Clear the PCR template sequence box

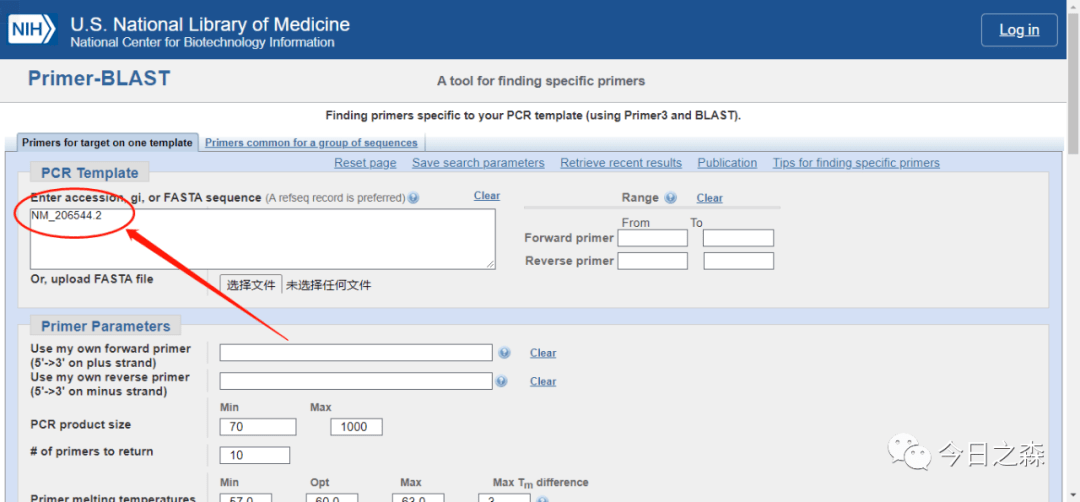[x=487, y=196]
